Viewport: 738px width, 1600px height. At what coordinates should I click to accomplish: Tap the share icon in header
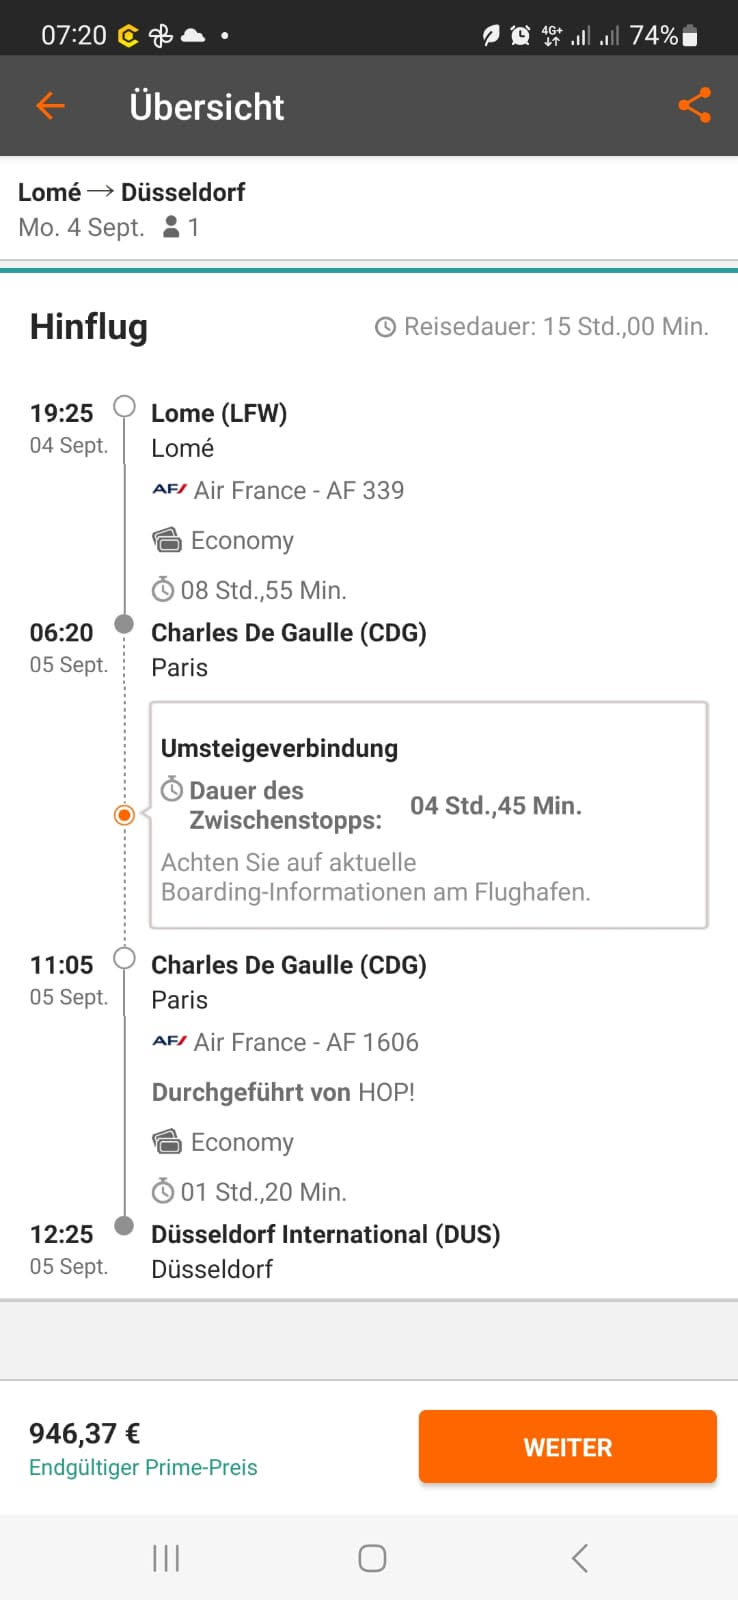click(x=694, y=106)
